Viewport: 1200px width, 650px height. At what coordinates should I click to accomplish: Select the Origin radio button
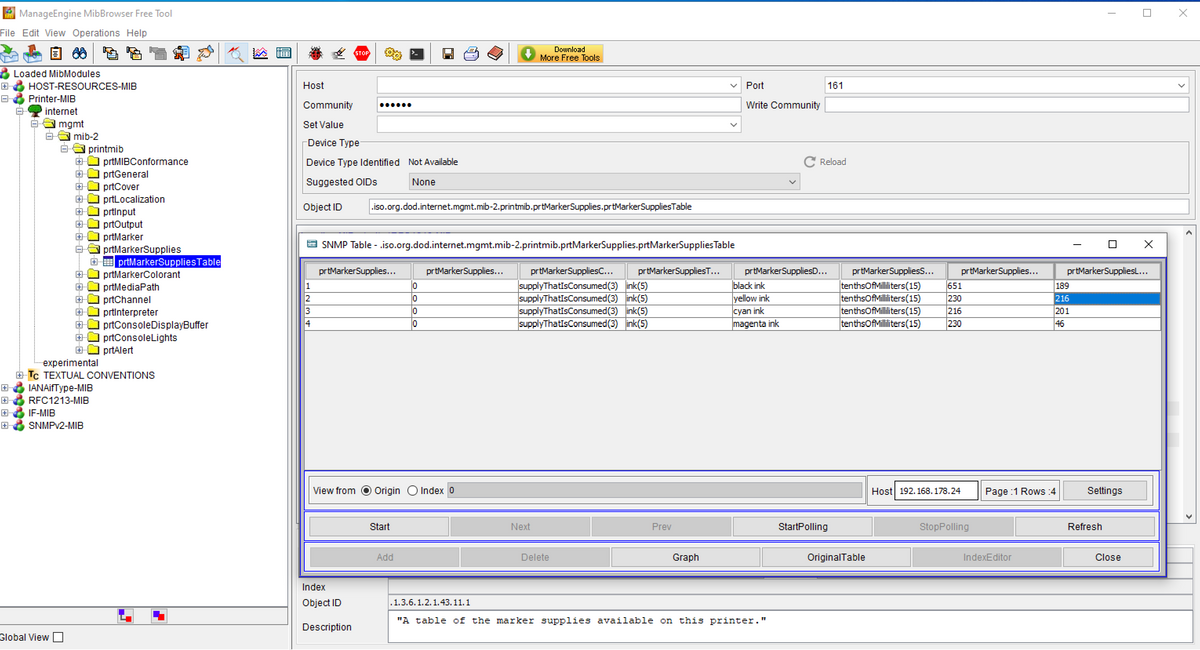pyautogui.click(x=366, y=491)
